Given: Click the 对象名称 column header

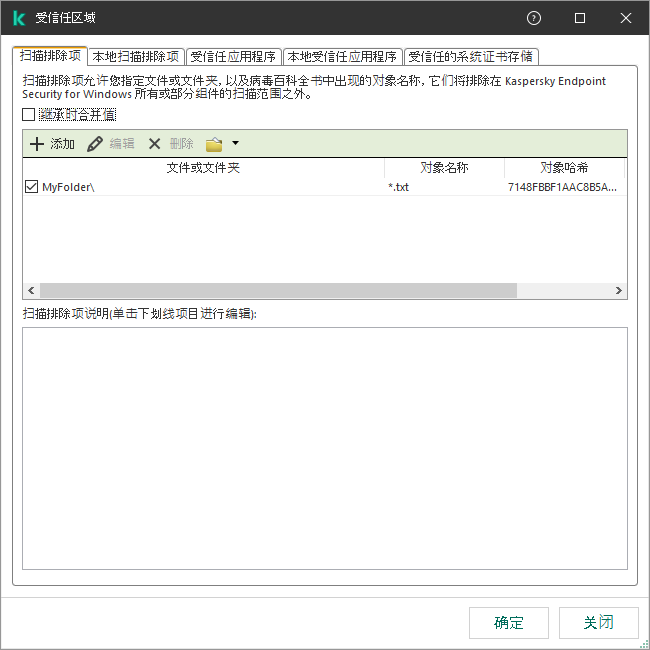Looking at the screenshot, I should (x=444, y=167).
